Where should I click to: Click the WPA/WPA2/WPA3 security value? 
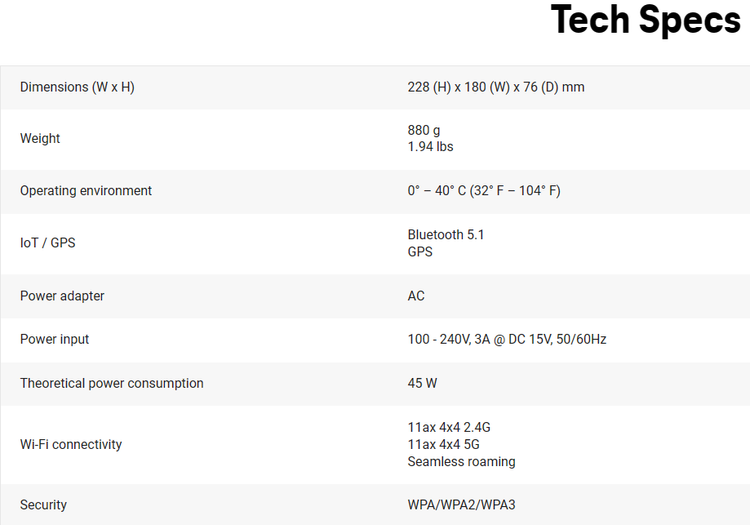[461, 505]
